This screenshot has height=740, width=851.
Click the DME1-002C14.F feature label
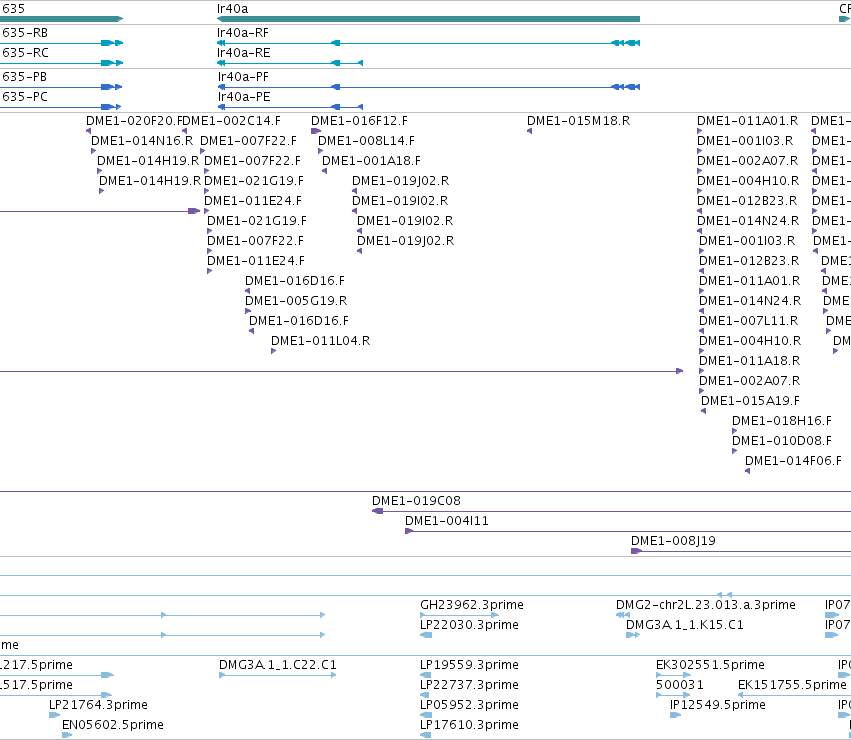[x=231, y=121]
